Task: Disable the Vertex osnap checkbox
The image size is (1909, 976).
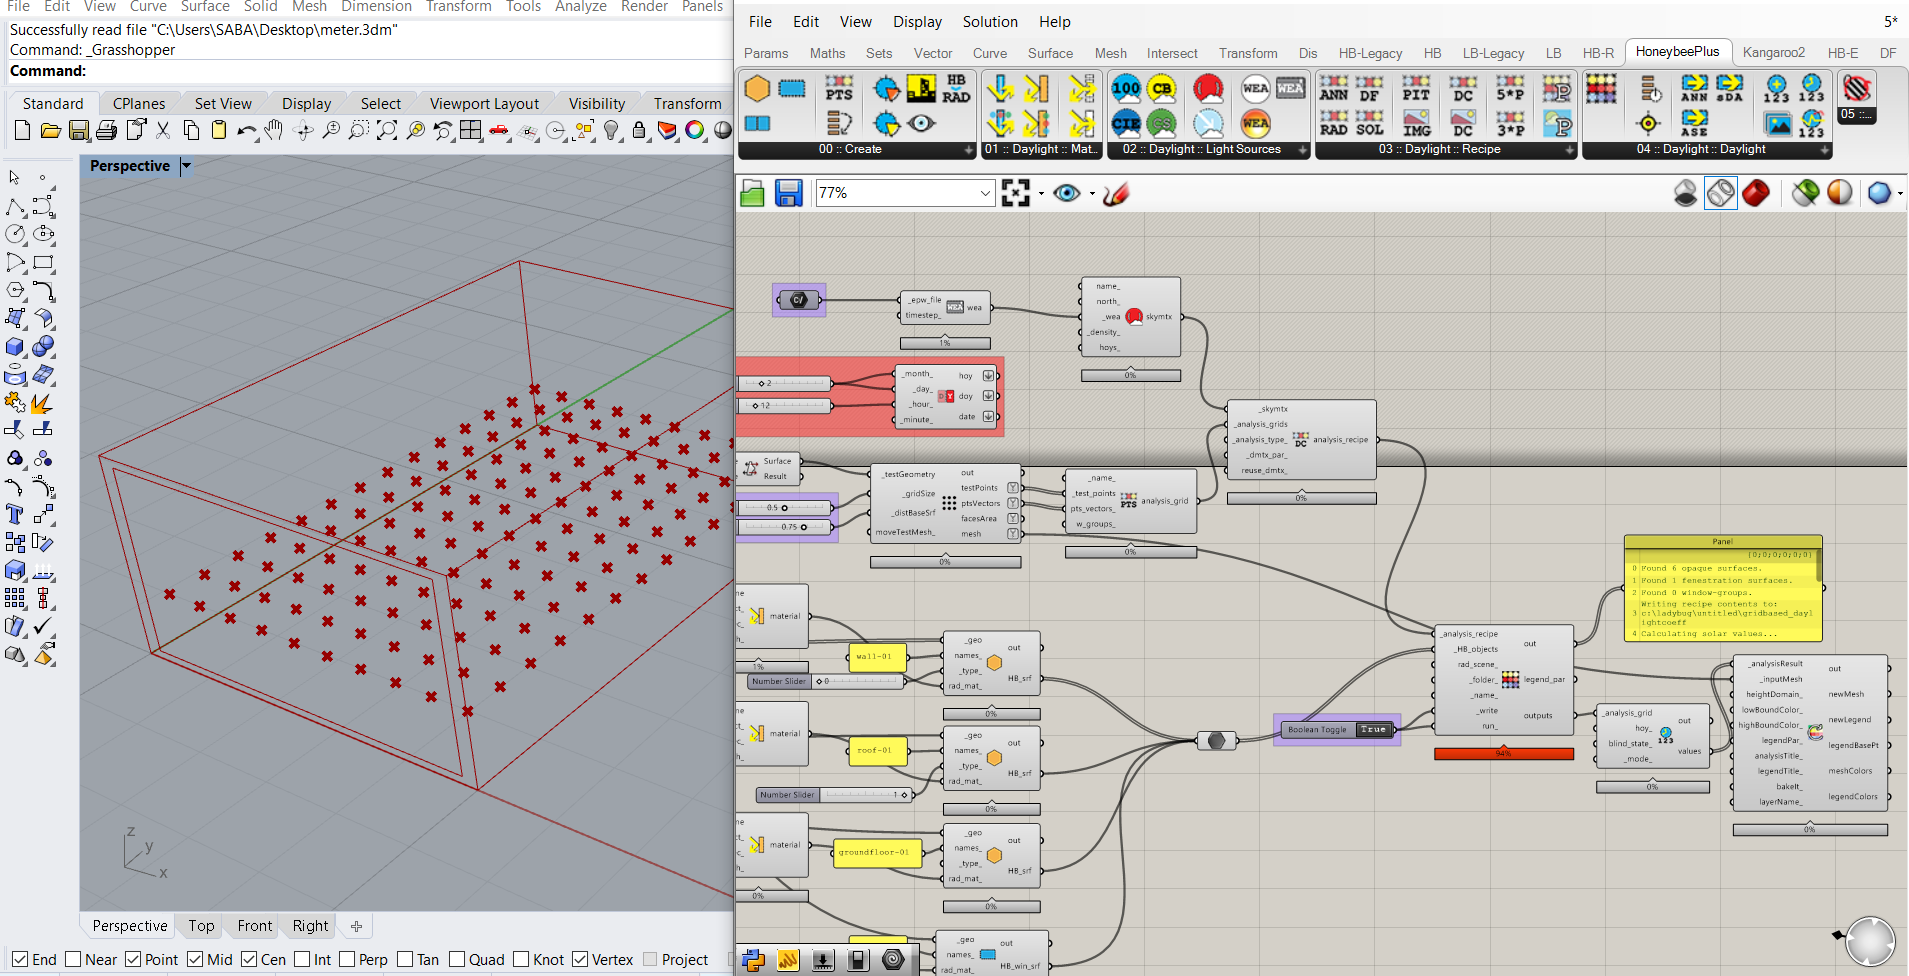Action: point(580,959)
